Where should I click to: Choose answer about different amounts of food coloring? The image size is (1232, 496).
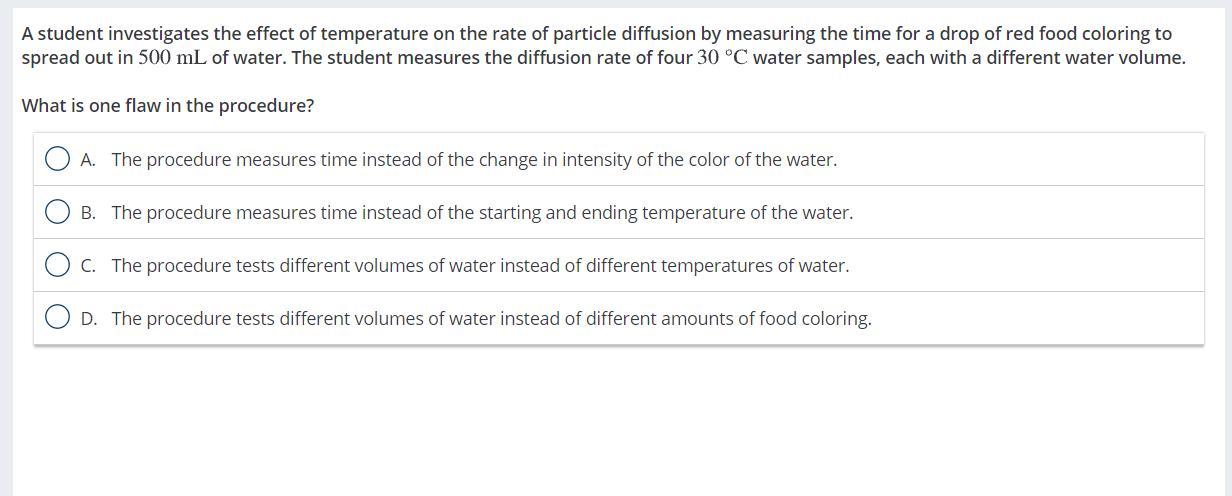(x=491, y=318)
